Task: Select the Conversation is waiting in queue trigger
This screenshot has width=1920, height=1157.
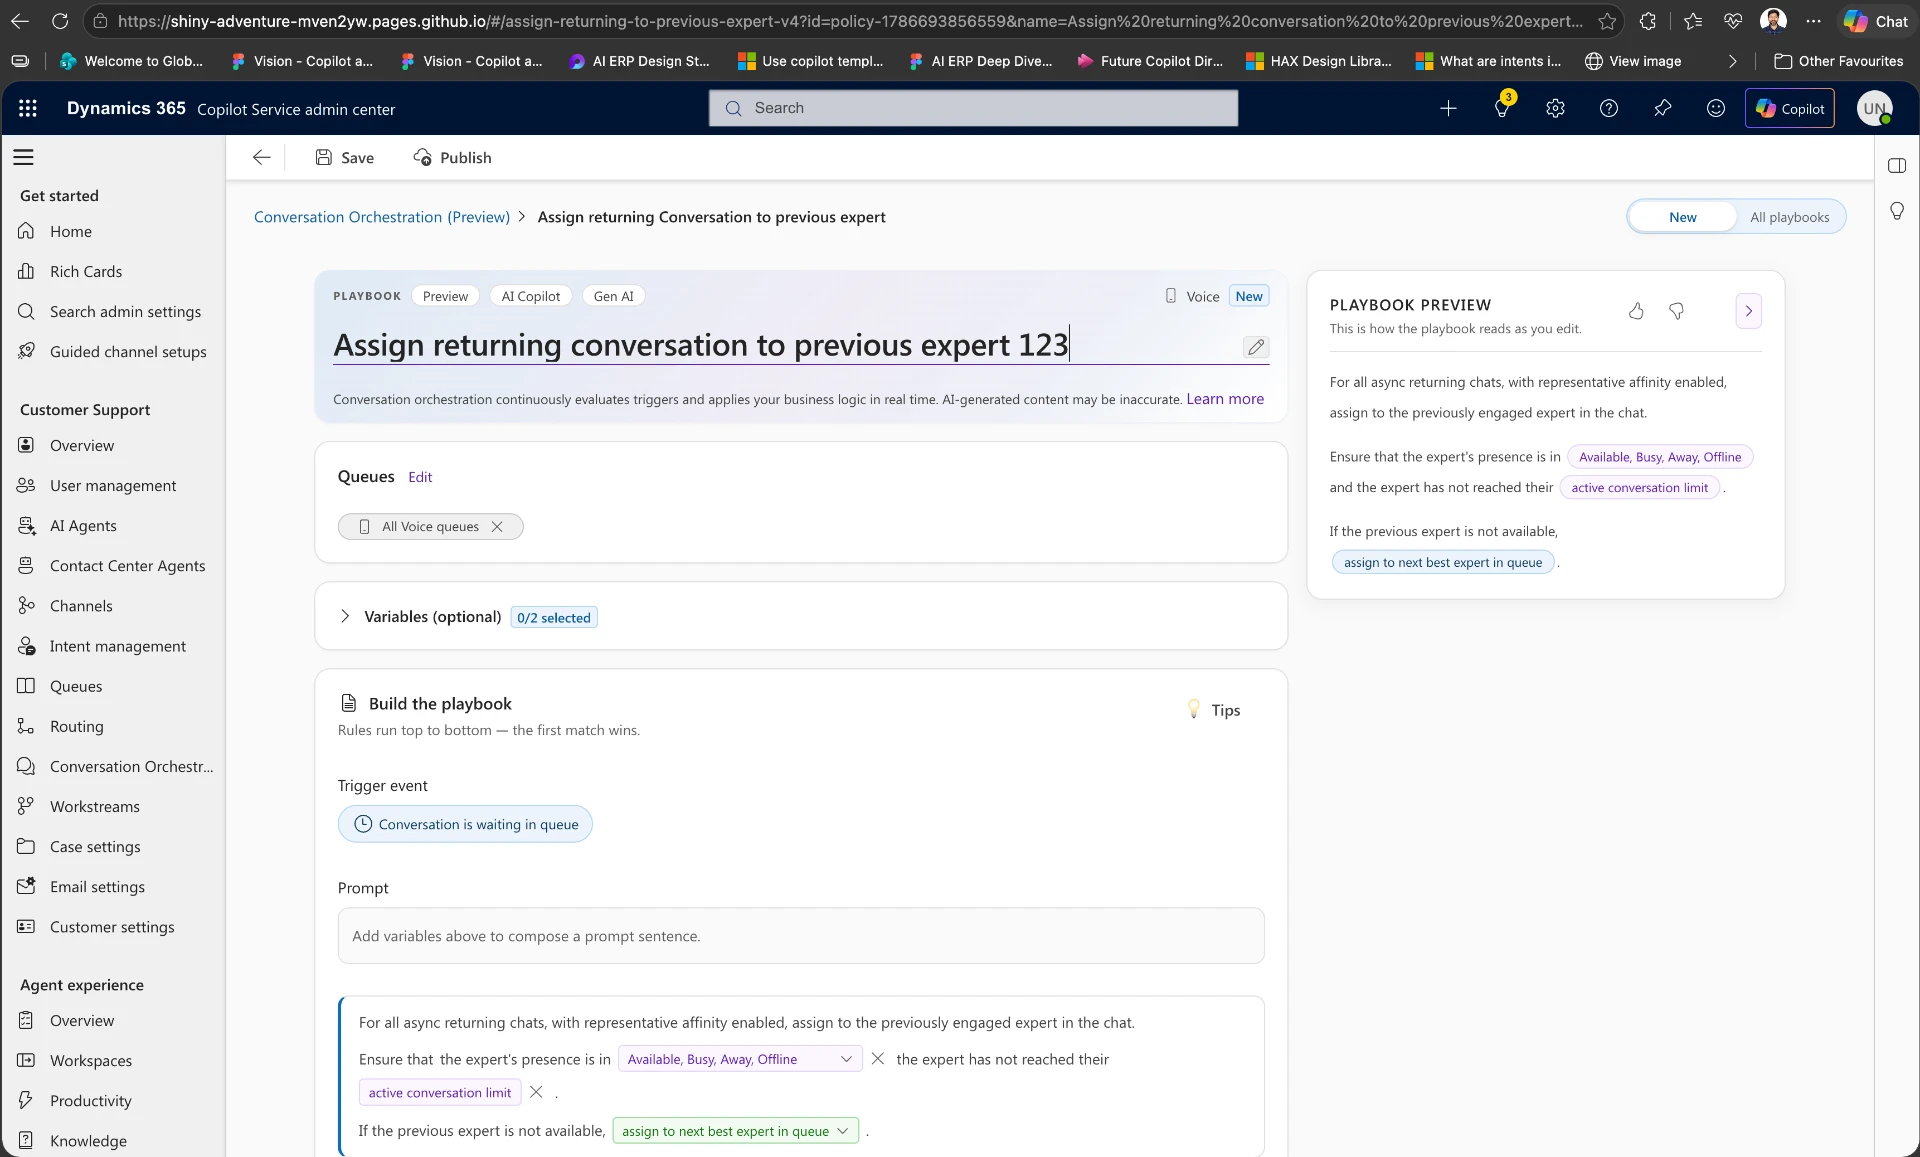Action: 465,824
